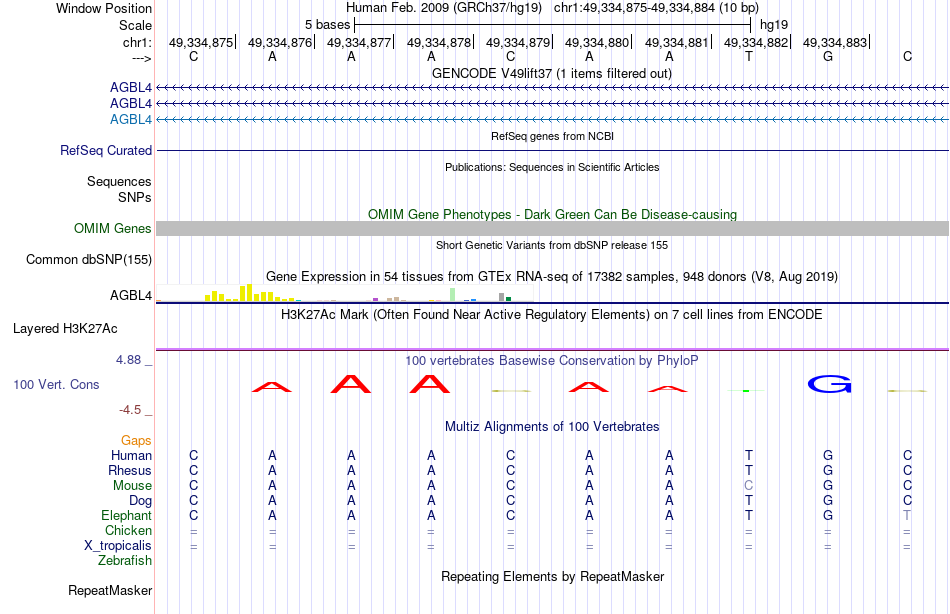The width and height of the screenshot is (950, 614).
Task: Click the T base in reference sequence row
Action: tap(749, 57)
